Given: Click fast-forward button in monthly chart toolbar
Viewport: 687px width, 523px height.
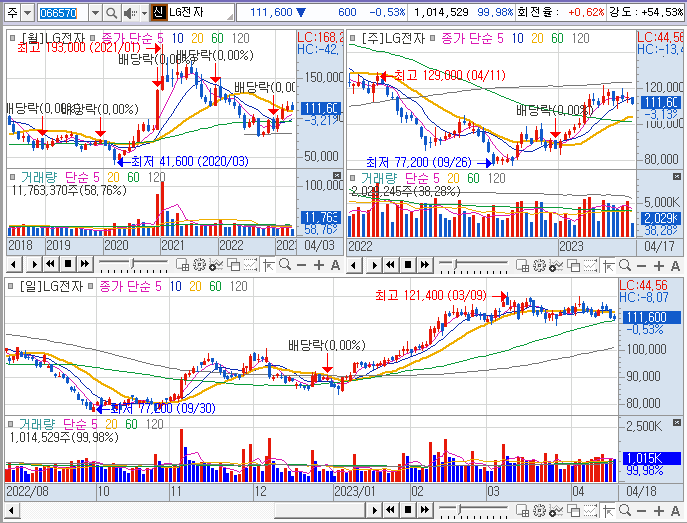Looking at the screenshot, I should pos(85,264).
